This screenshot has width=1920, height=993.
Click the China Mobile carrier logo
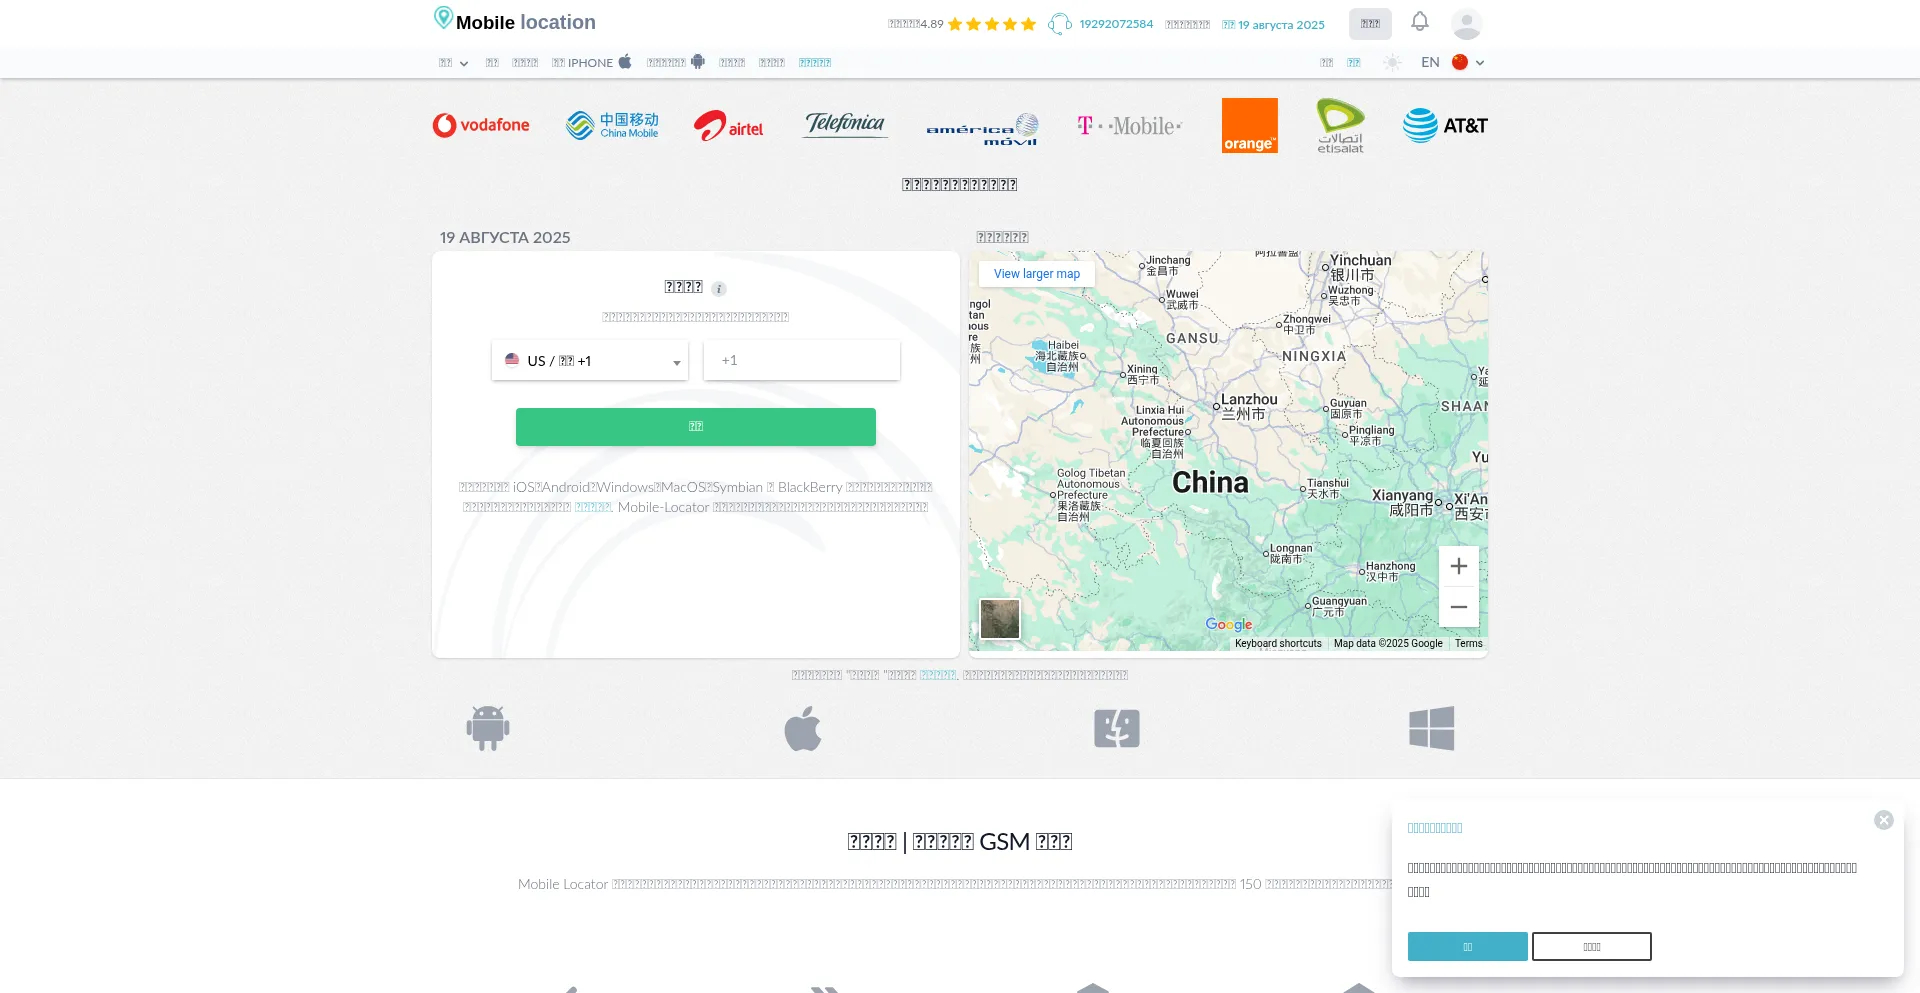612,125
